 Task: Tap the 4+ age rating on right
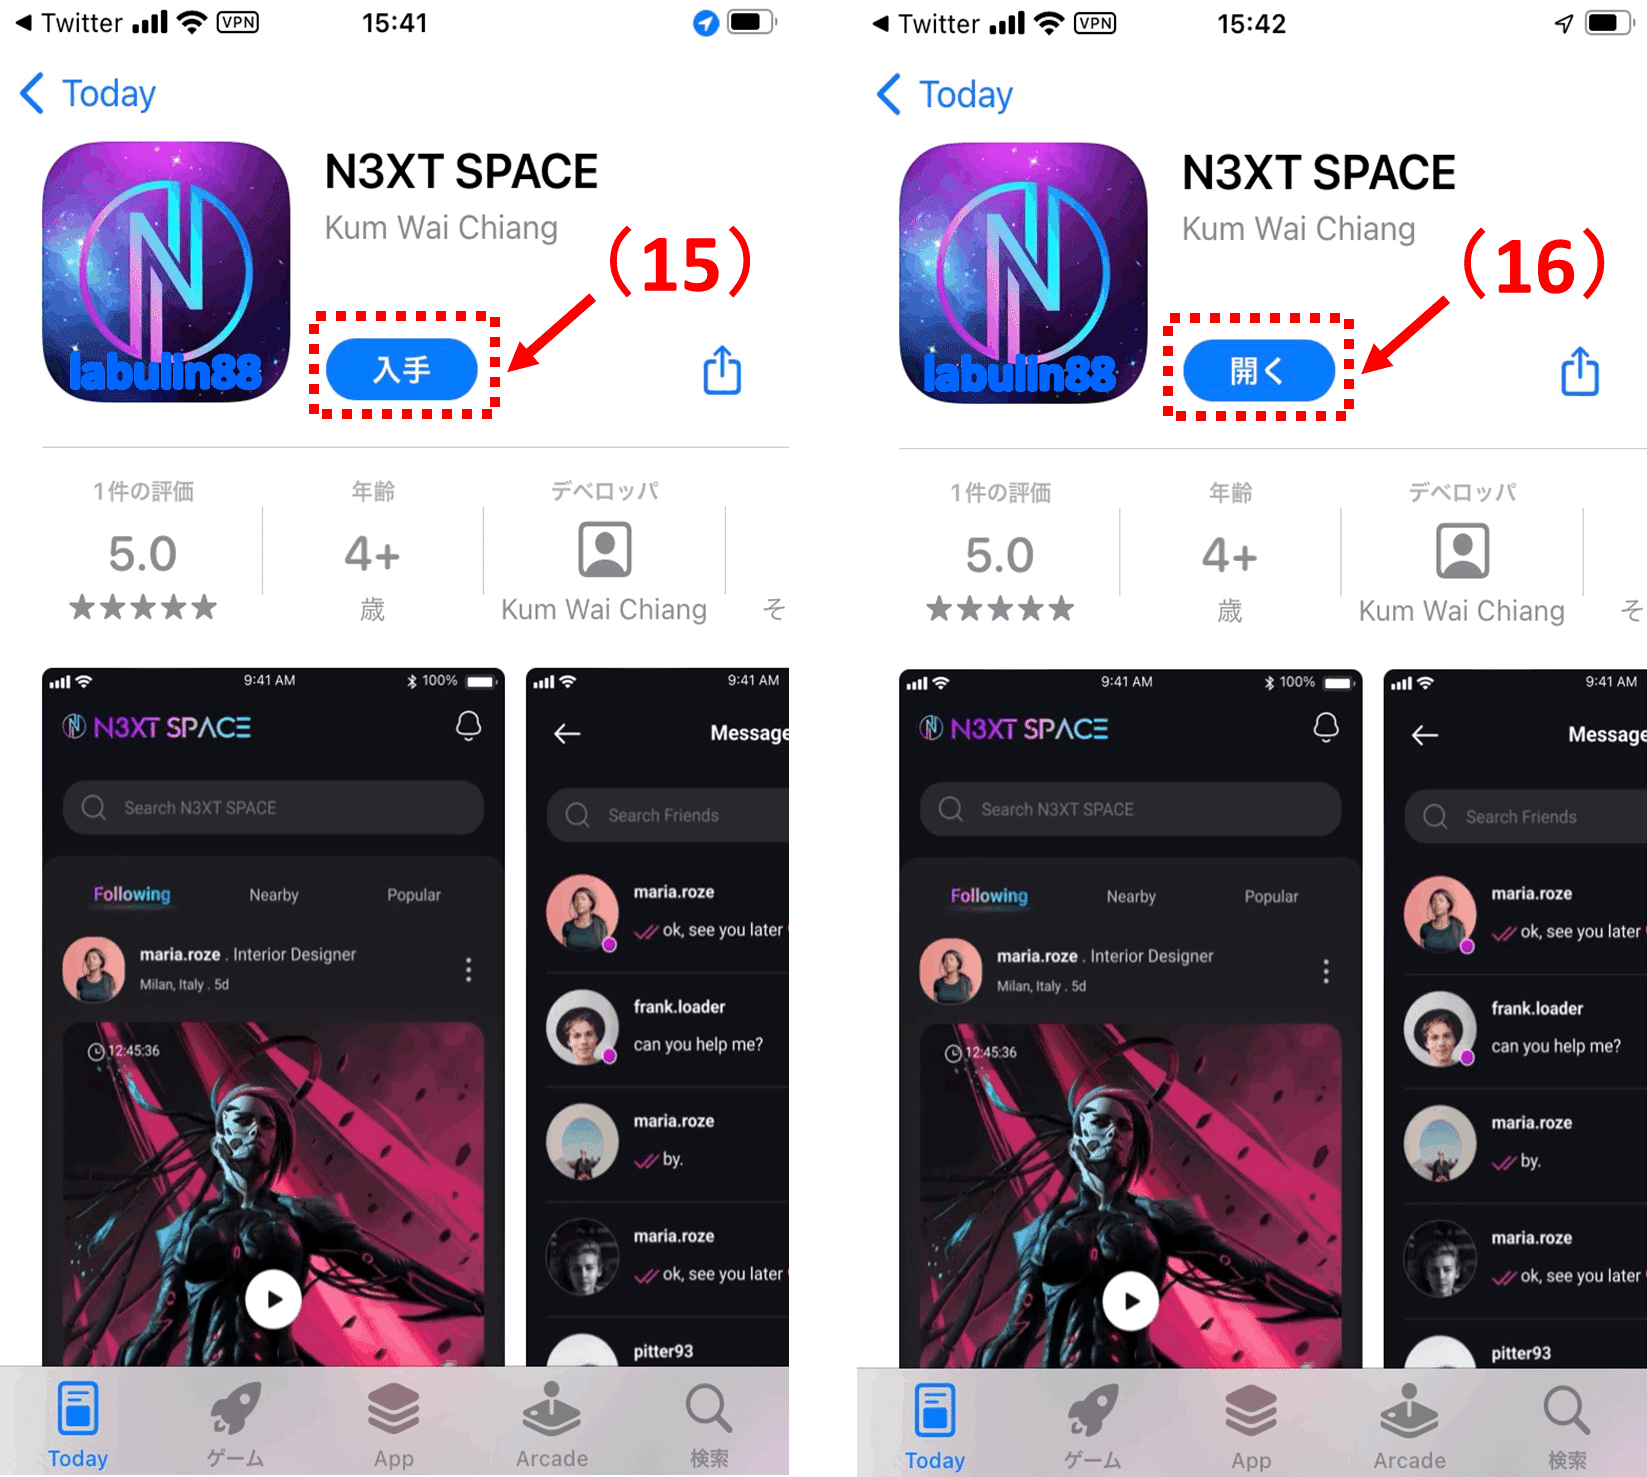point(1229,556)
